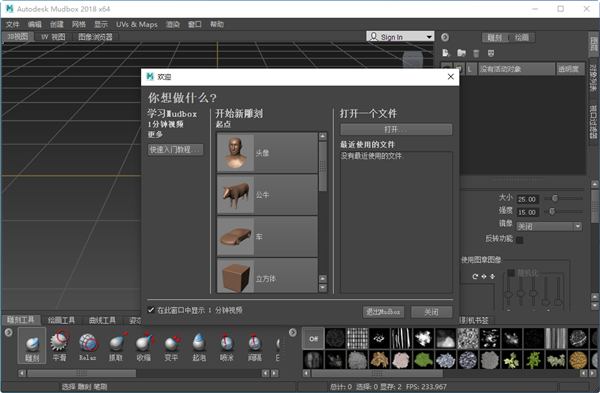Viewport: 600px width, 393px height.
Task: Select the 平滑 smooth brush tool
Action: [x=59, y=346]
